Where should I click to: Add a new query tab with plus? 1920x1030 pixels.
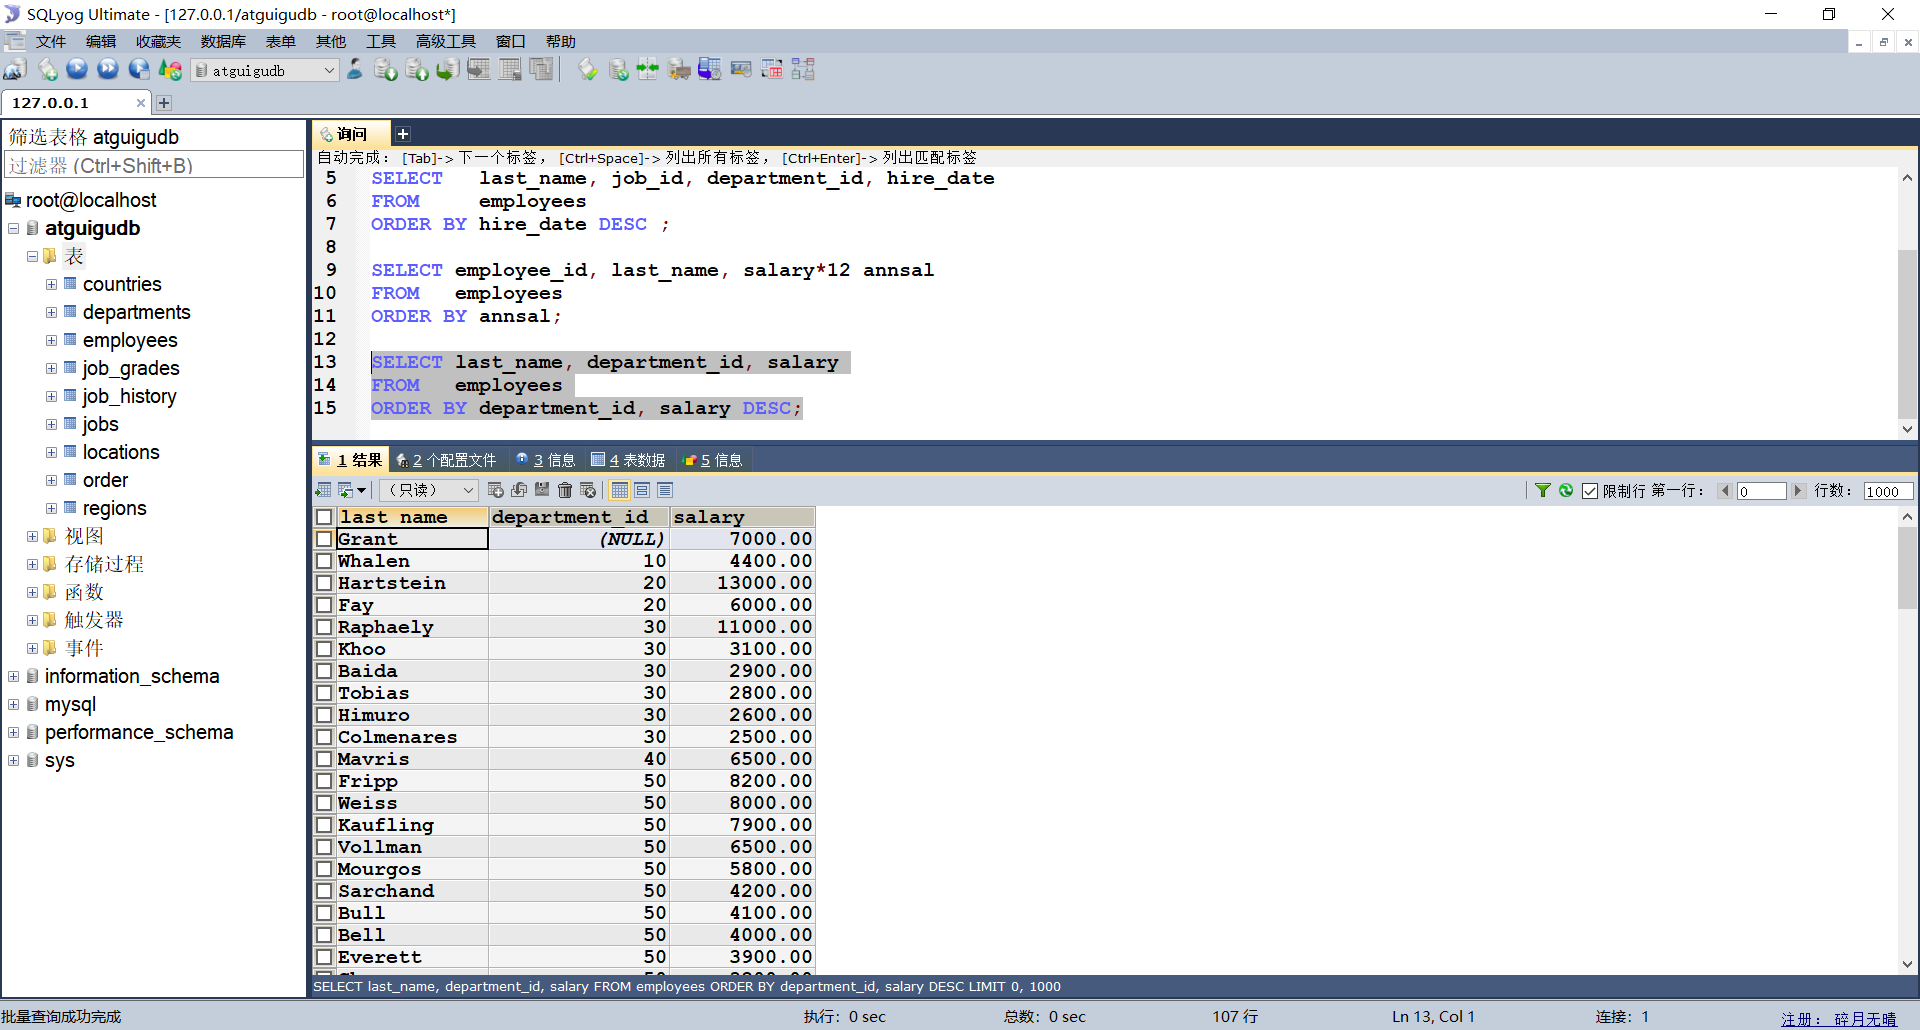402,134
